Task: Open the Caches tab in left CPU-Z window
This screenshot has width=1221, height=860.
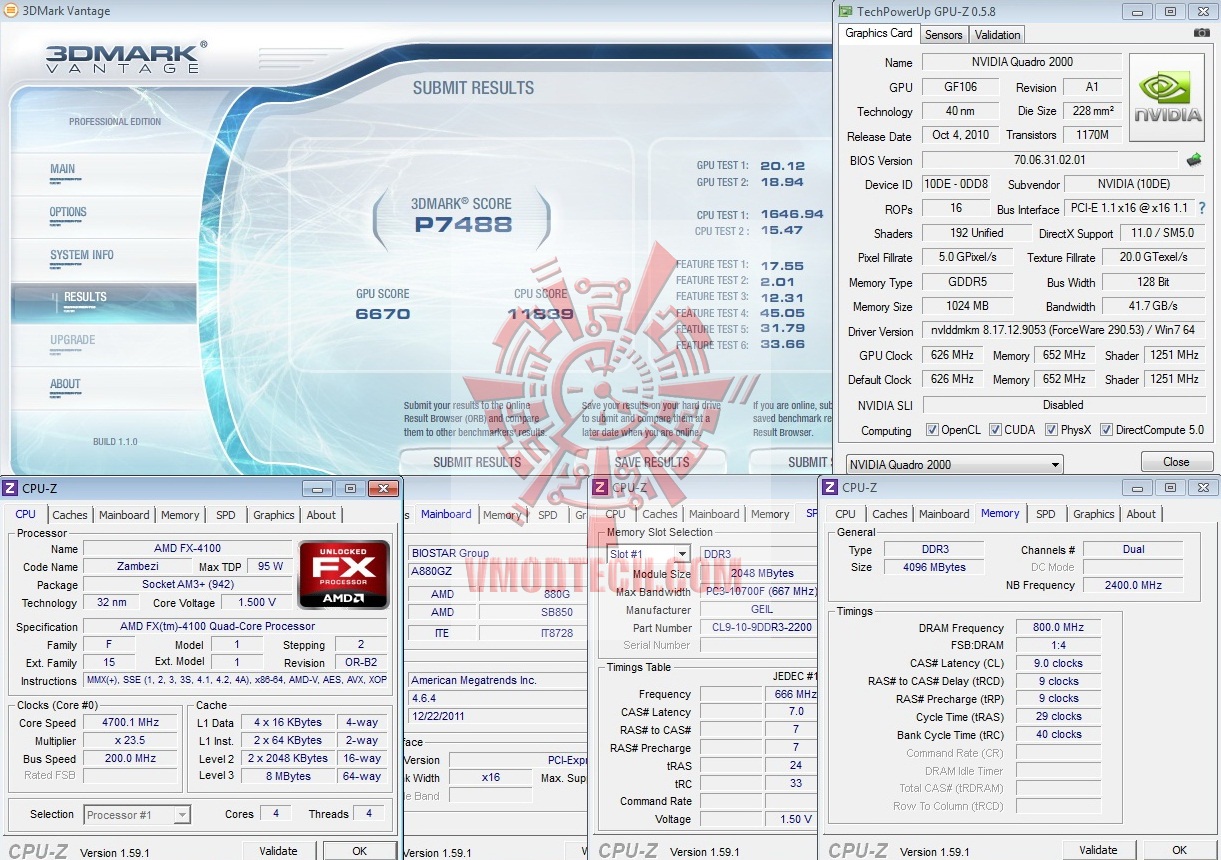Action: 70,515
